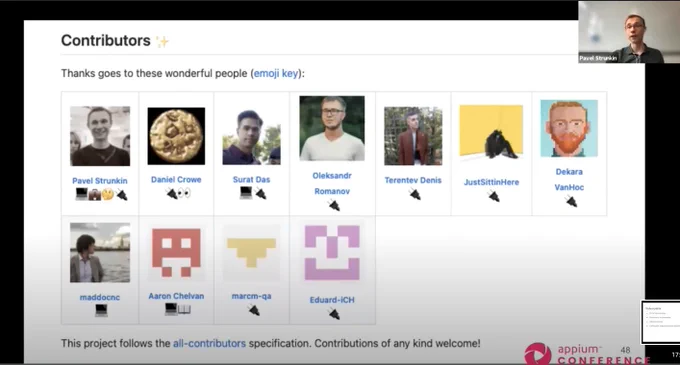
Task: Click JustSittinHere yellow avatar
Action: [x=491, y=133]
